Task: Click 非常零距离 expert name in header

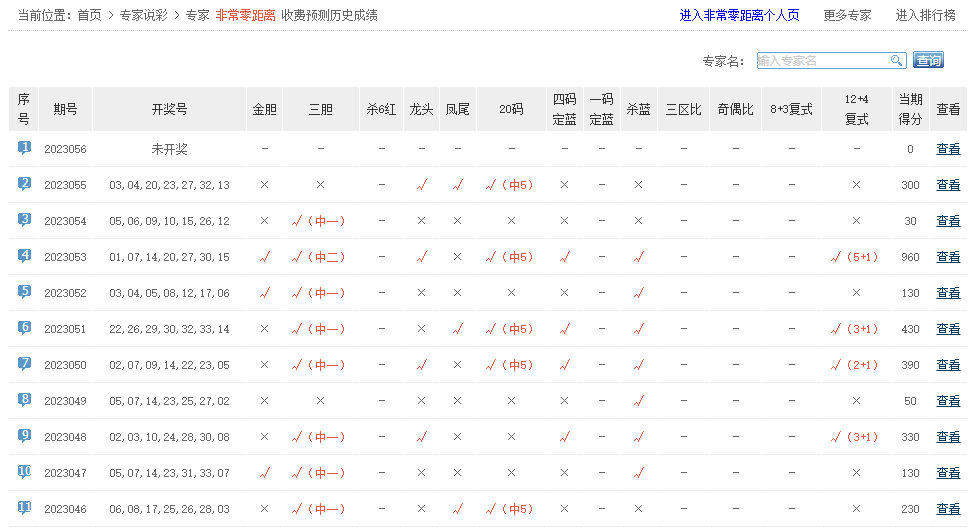Action: [x=245, y=16]
